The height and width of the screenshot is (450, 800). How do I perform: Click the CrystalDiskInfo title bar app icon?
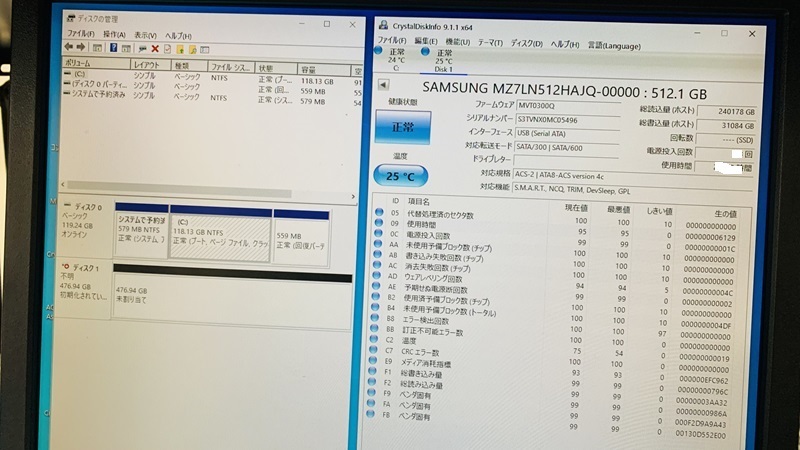tap(383, 25)
